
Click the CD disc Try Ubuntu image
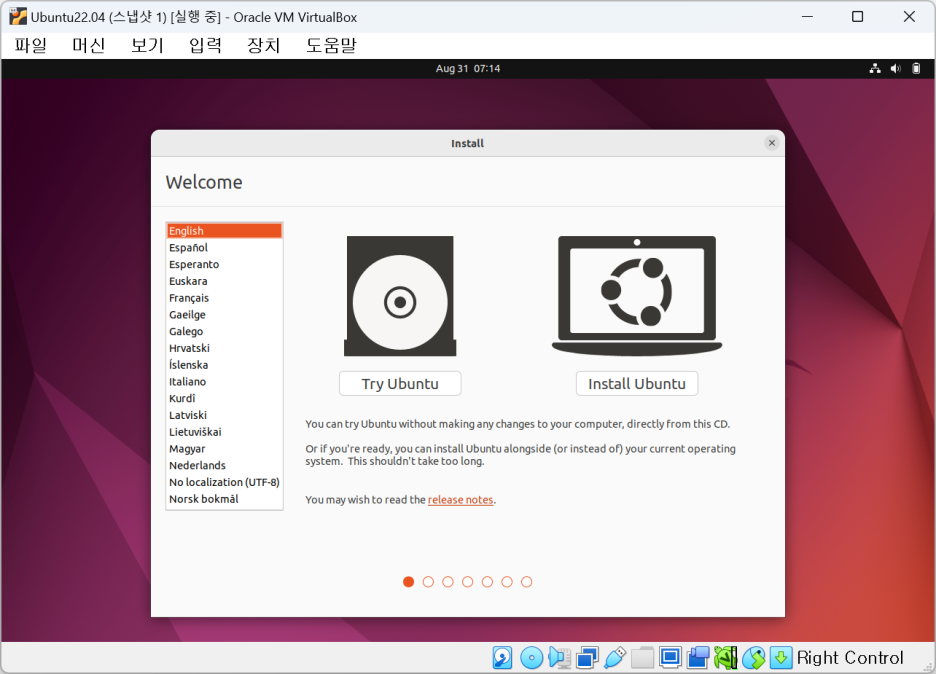click(x=400, y=296)
